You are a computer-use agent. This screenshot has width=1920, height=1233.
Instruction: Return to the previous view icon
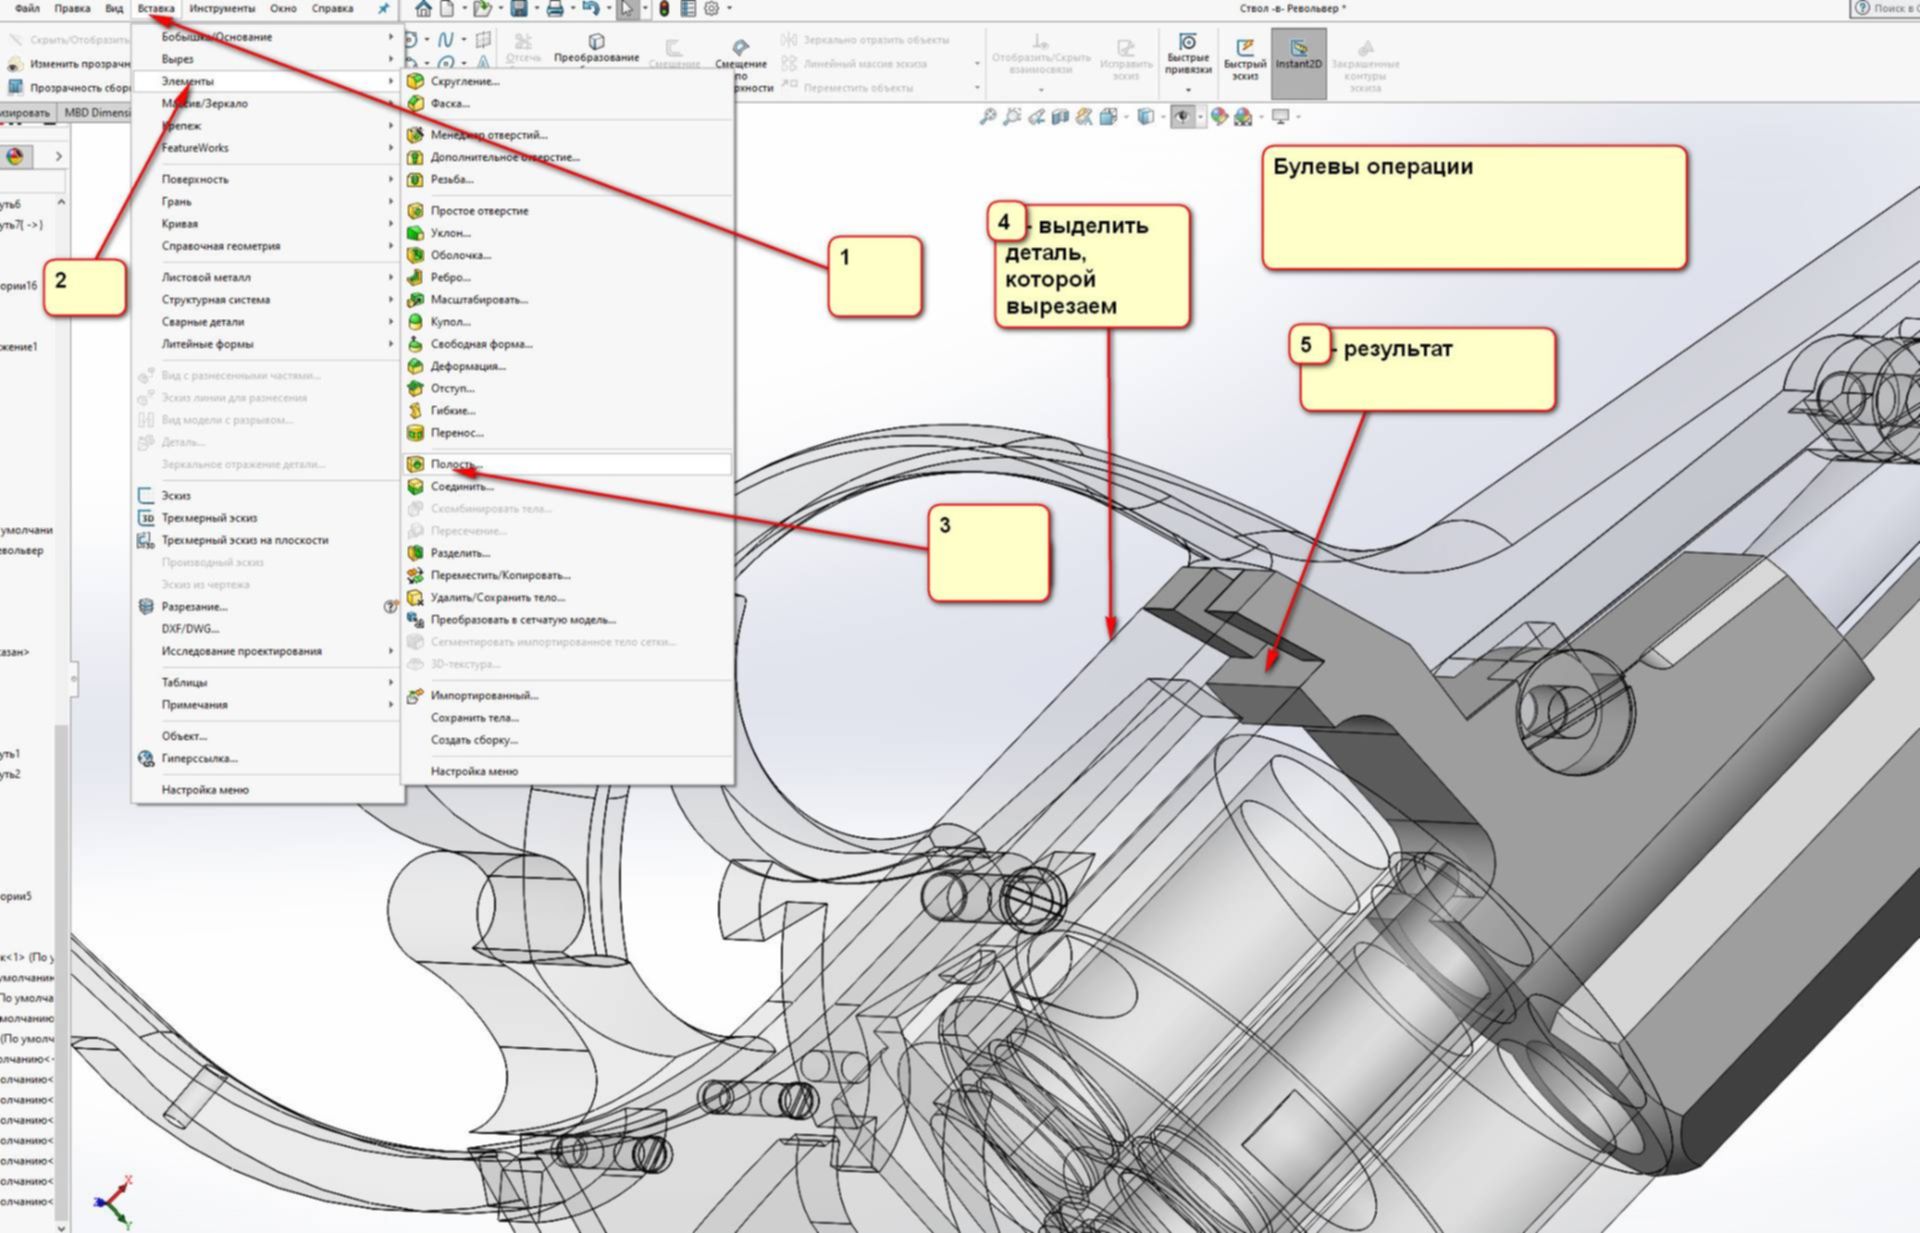tap(1036, 117)
